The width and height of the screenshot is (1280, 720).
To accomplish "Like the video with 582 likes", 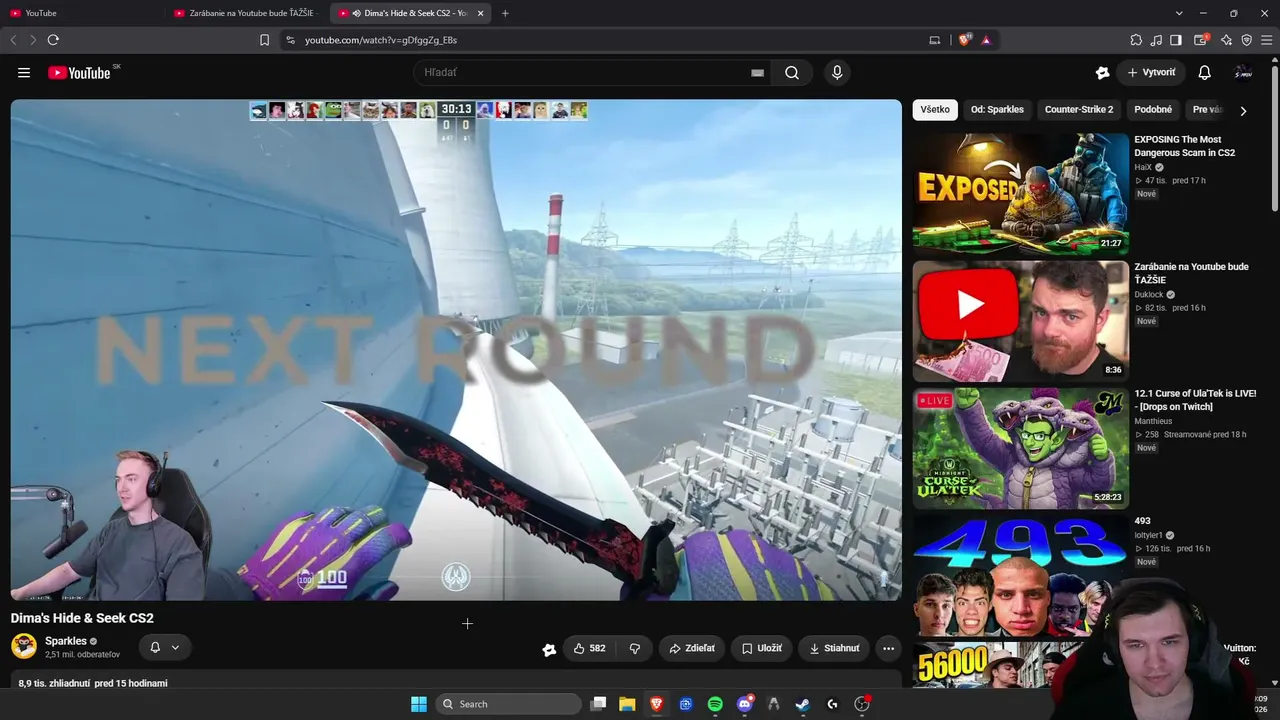I will coord(589,648).
